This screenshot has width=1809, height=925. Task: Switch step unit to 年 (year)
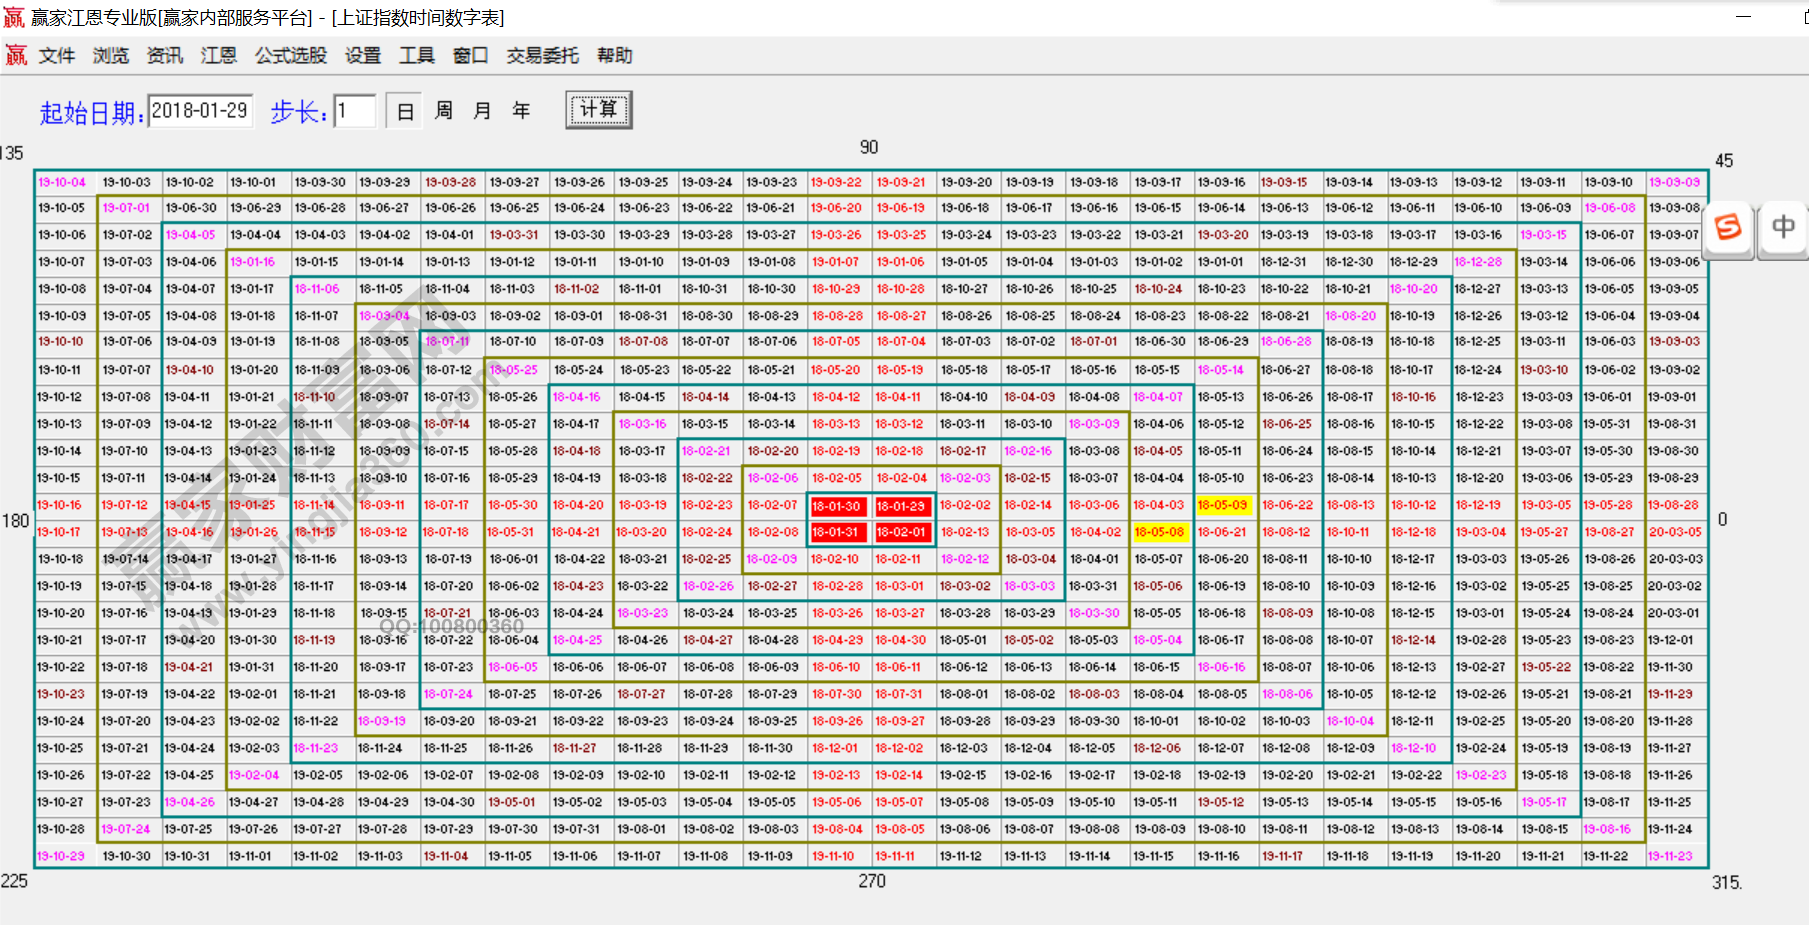pos(521,111)
